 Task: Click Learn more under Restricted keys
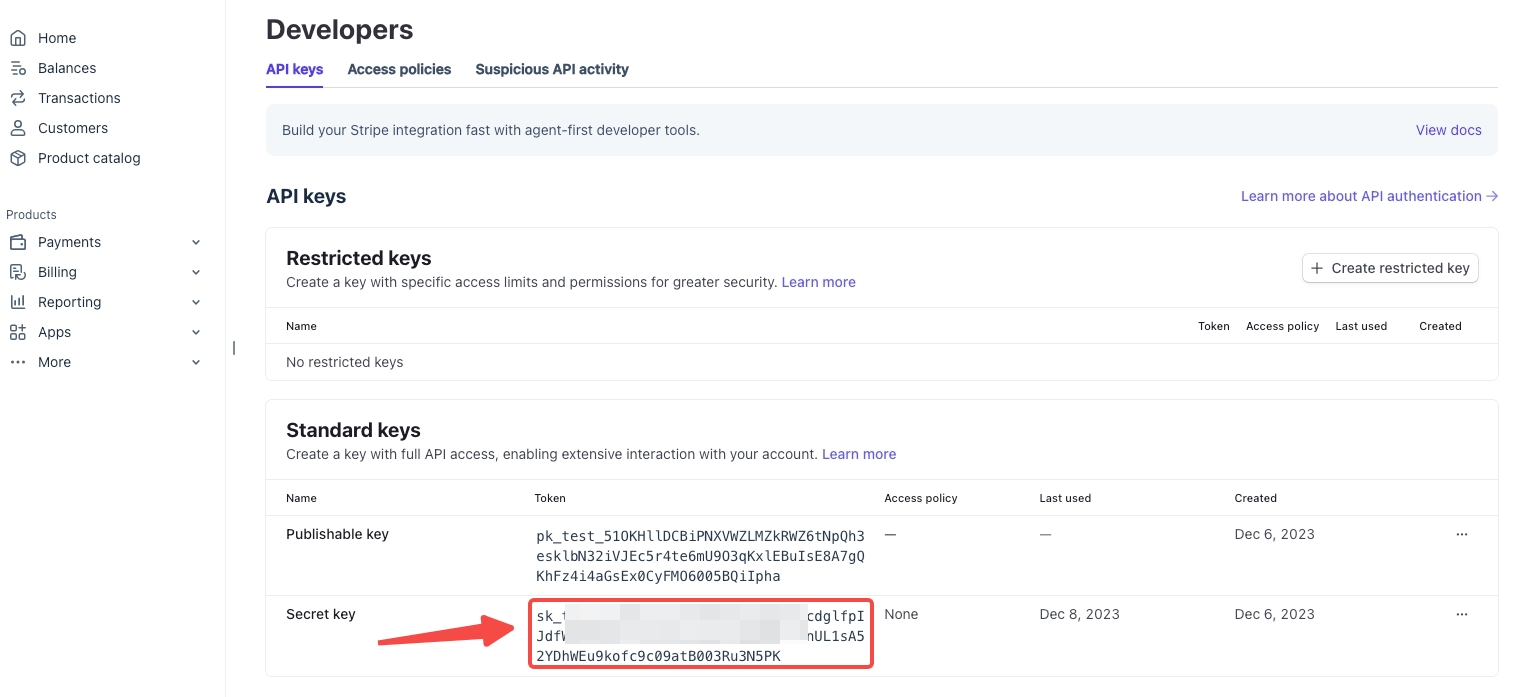pyautogui.click(x=818, y=282)
